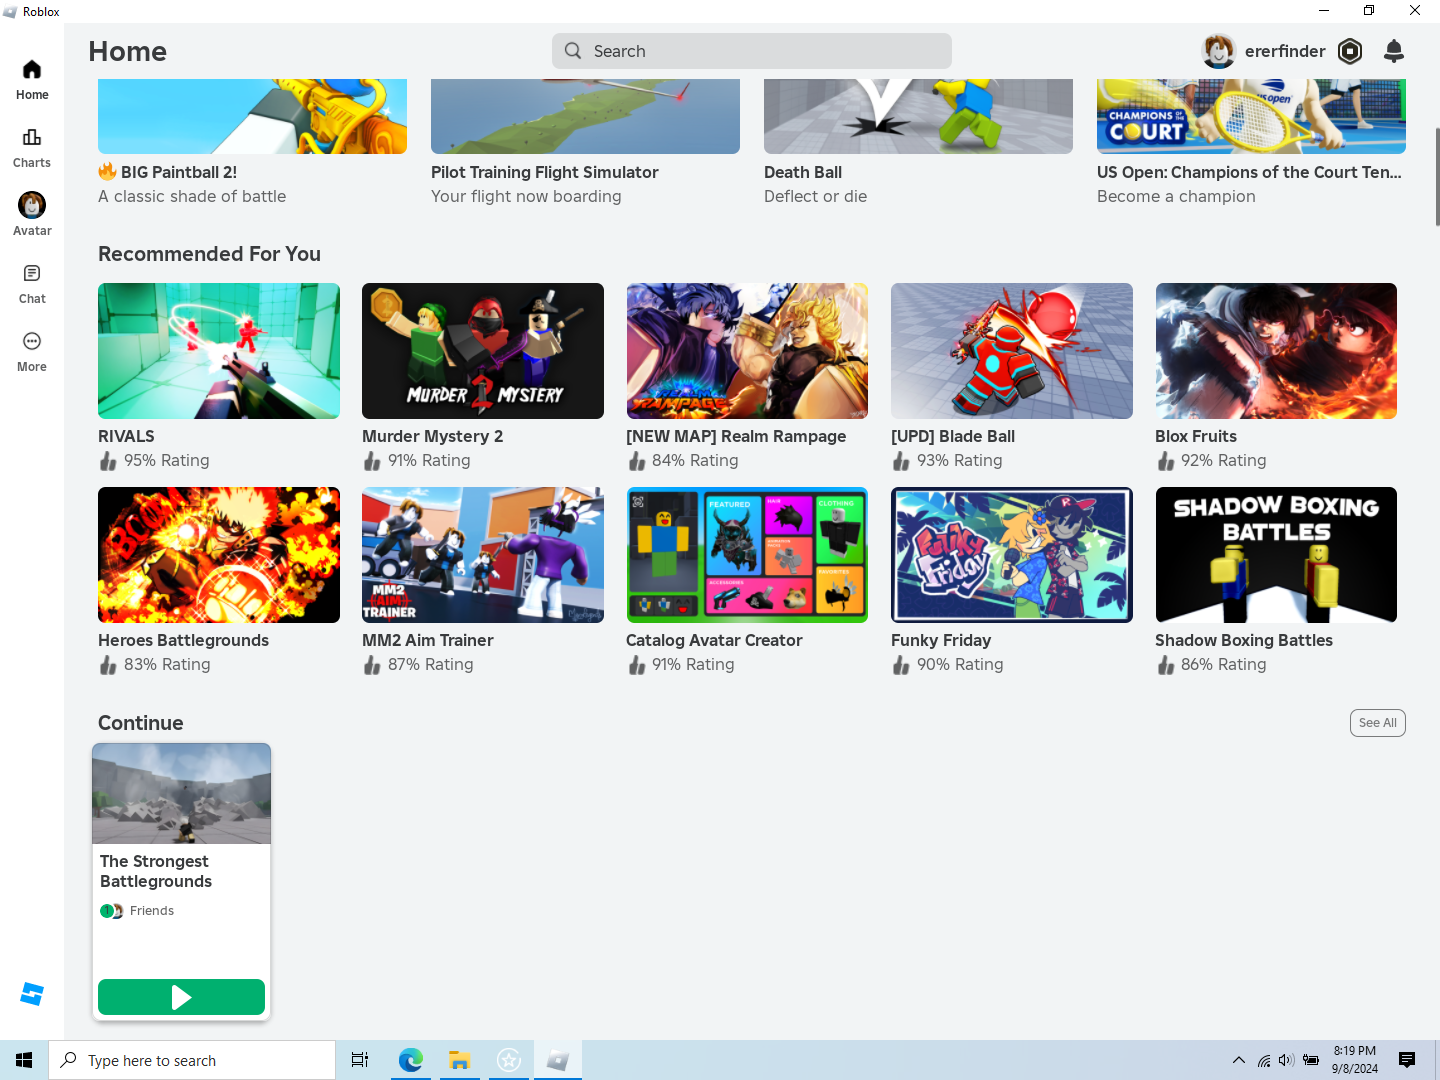
Task: Open the Catalog Avatar Creator thumbnail
Action: [747, 555]
